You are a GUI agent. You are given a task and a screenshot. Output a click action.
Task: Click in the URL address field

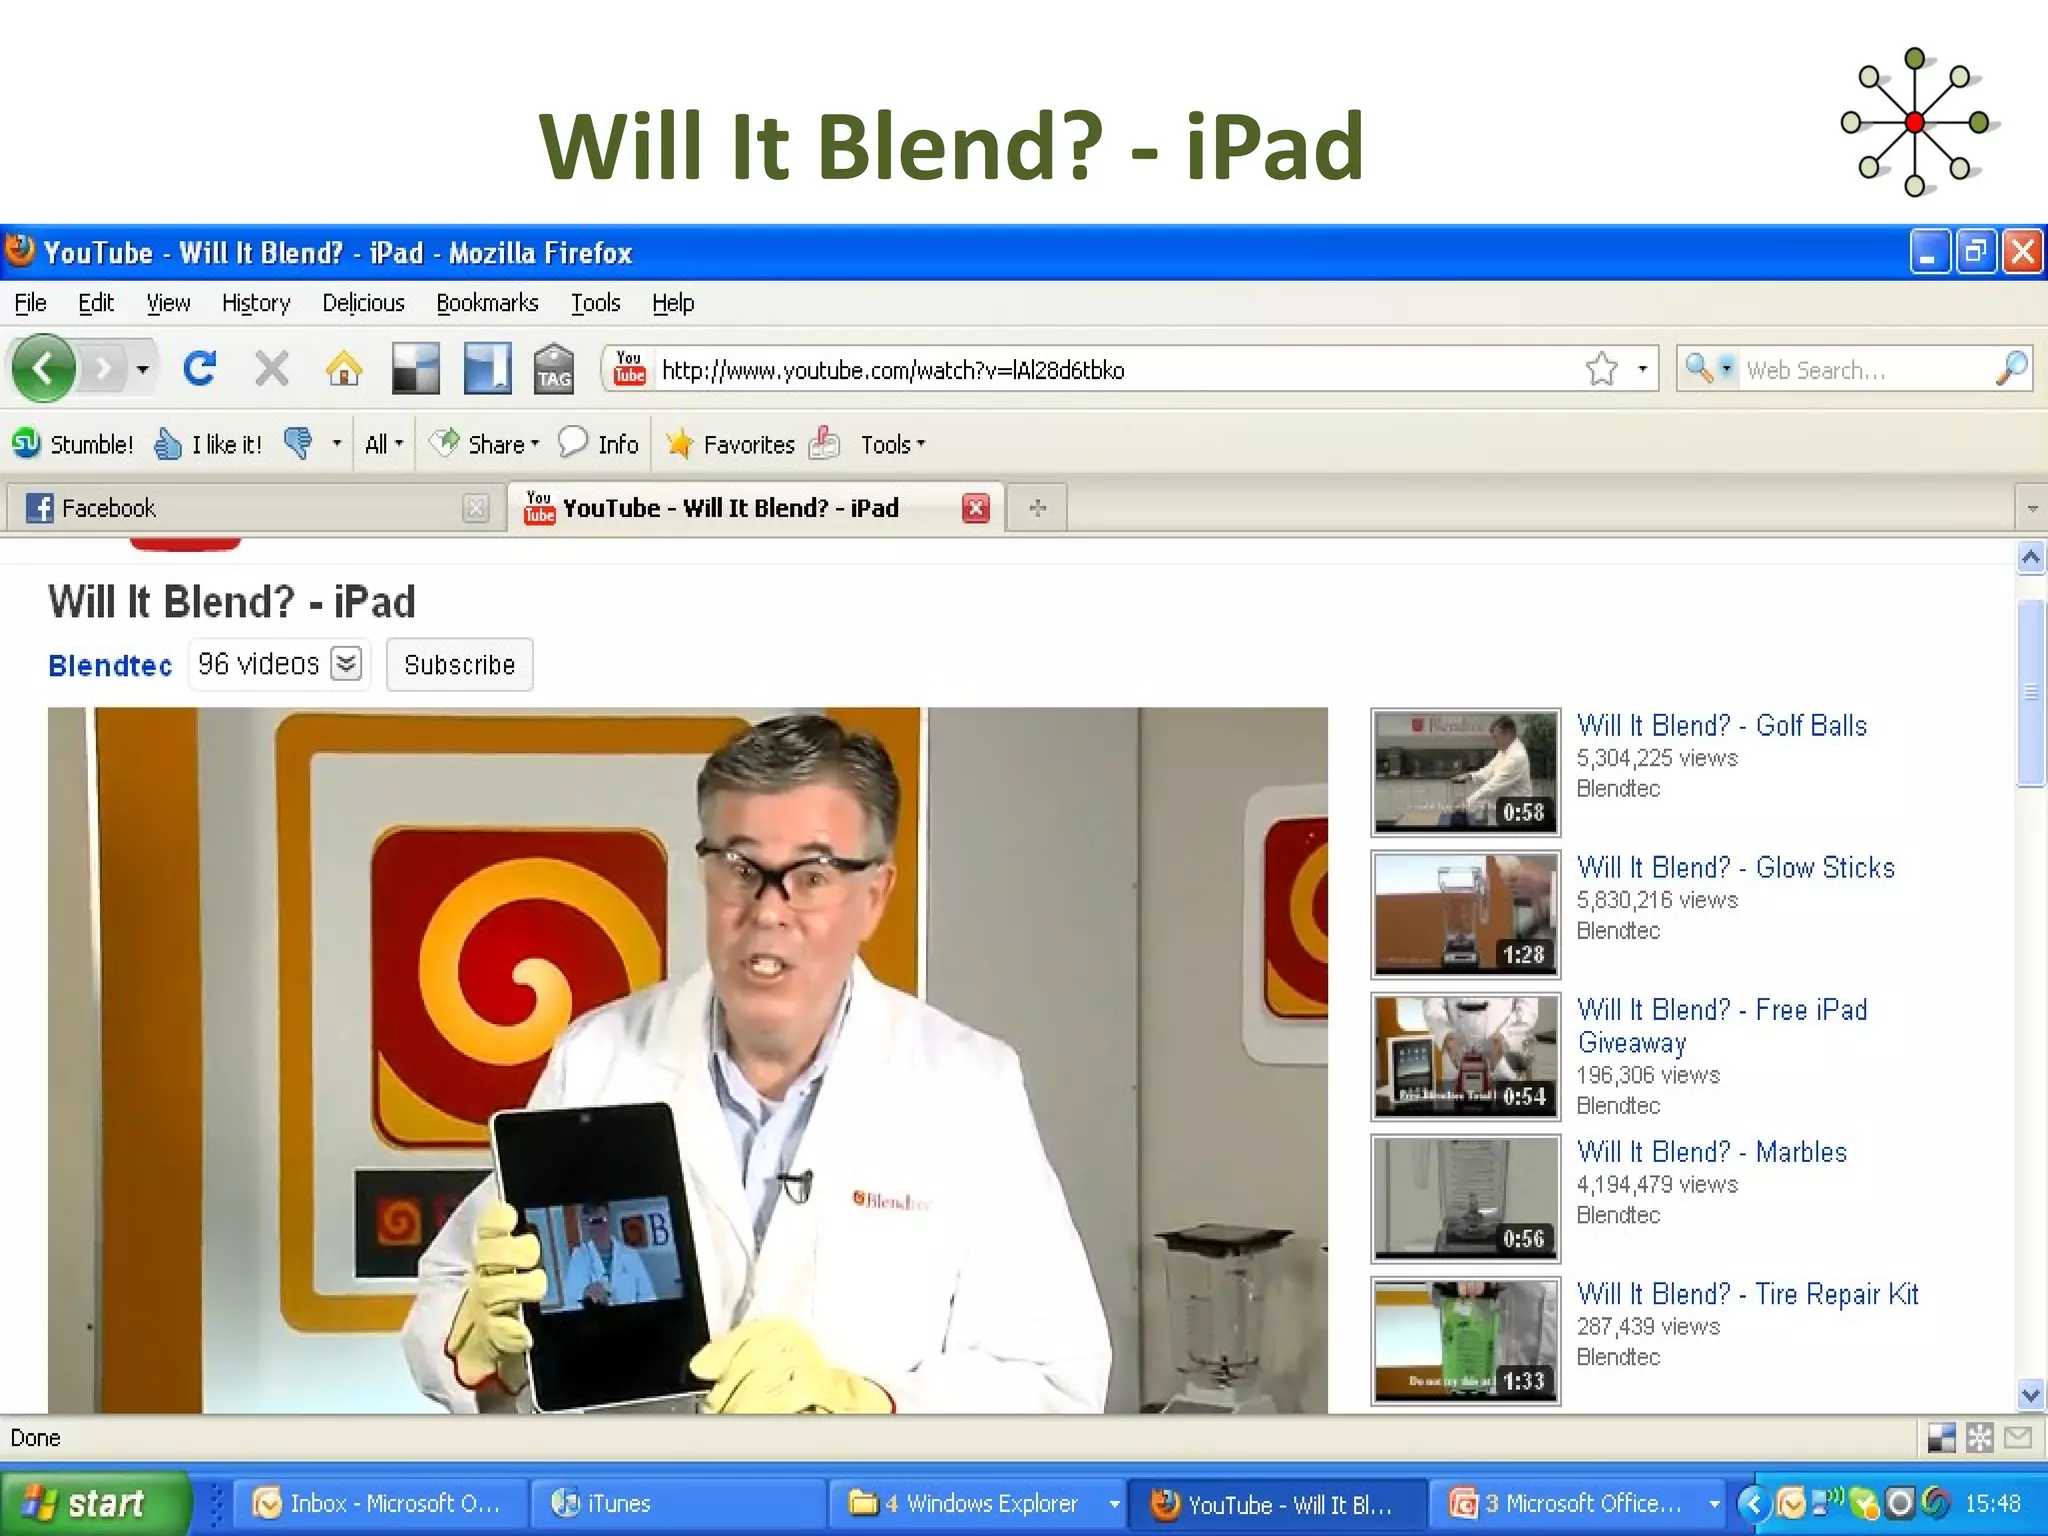pos(1118,370)
